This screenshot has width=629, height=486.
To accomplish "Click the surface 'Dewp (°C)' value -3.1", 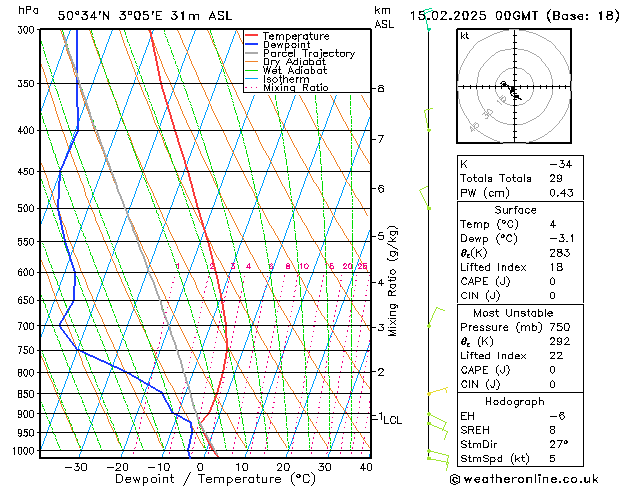I will click(562, 239).
